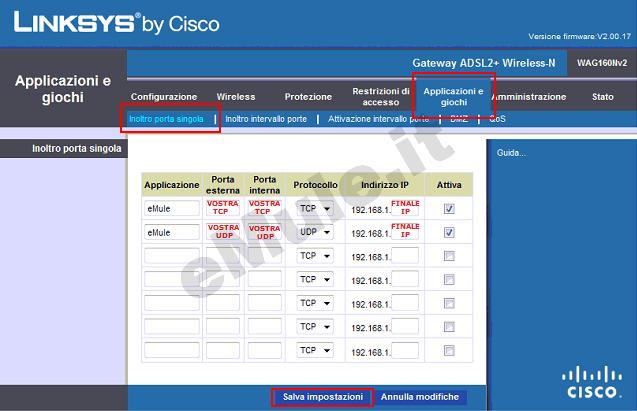The height and width of the screenshot is (411, 637).
Task: Click the IP address field in the last row
Action: click(405, 350)
